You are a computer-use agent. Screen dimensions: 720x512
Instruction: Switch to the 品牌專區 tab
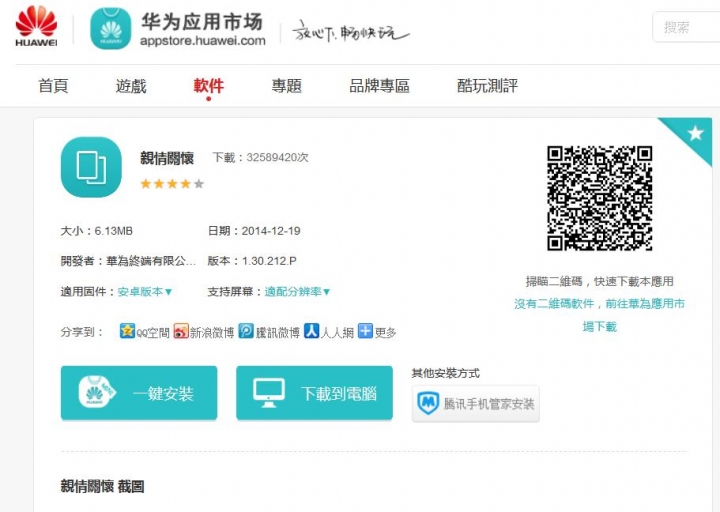click(379, 86)
